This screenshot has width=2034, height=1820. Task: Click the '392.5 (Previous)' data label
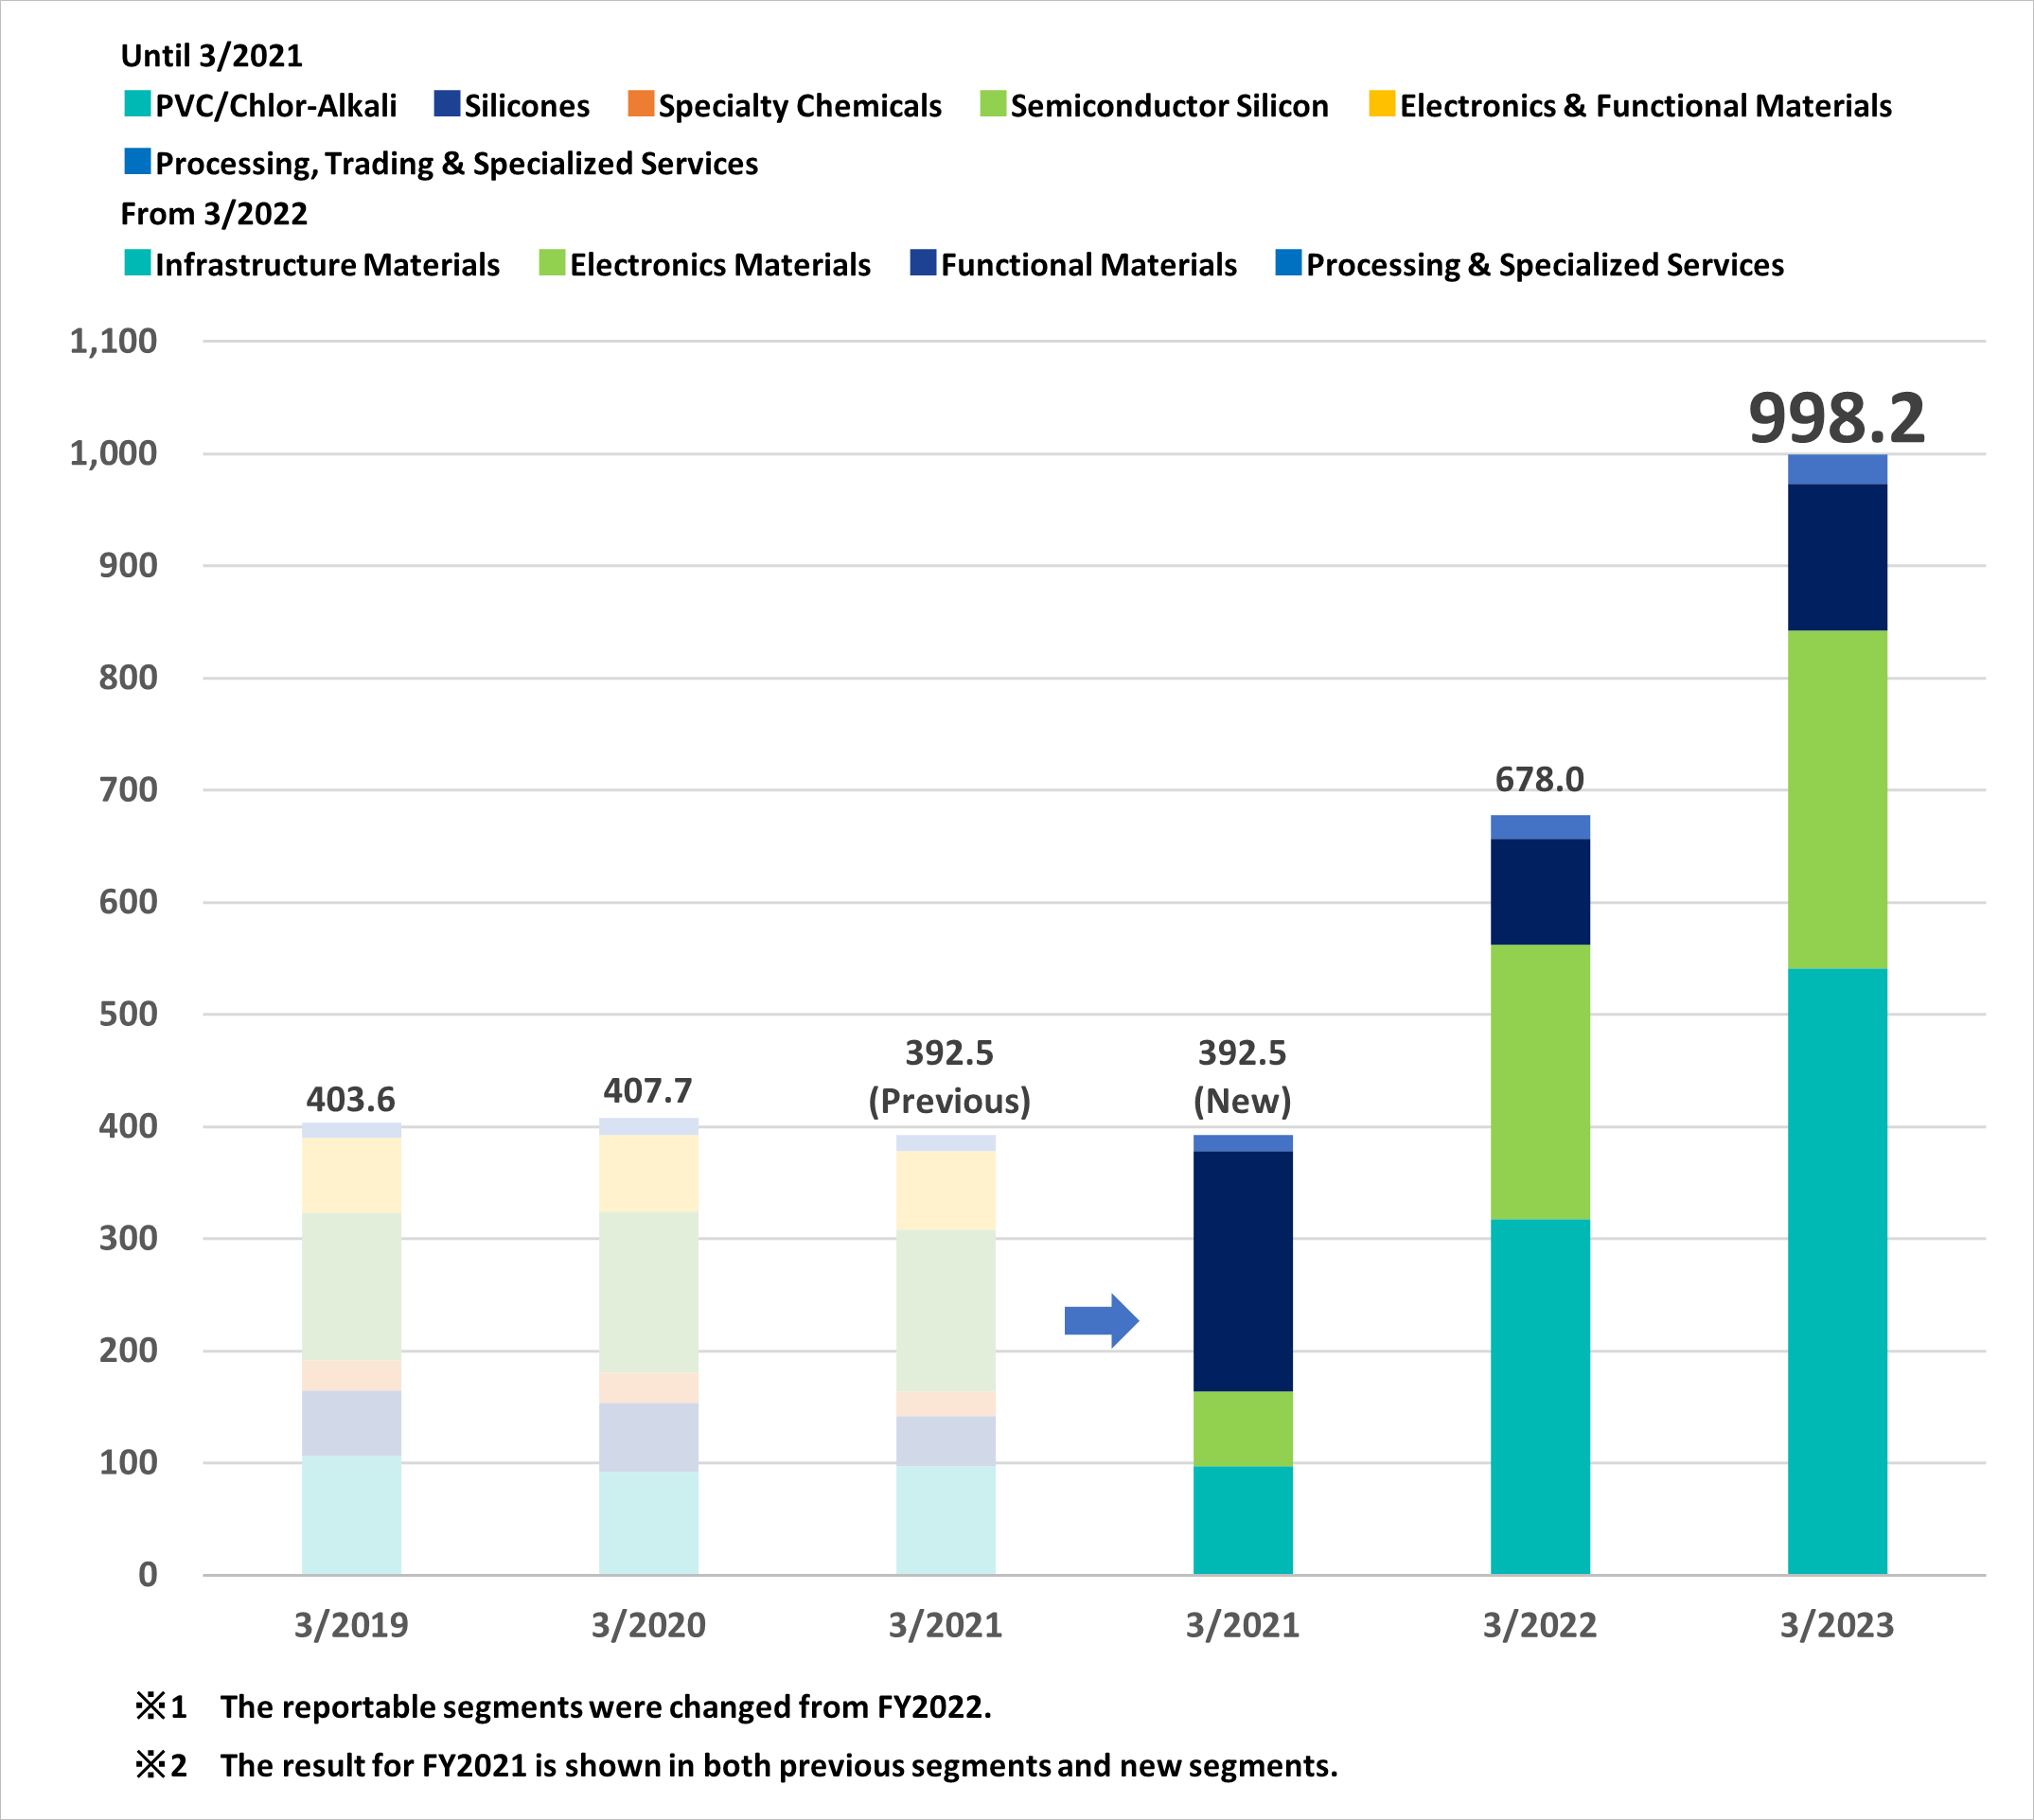[x=949, y=1076]
